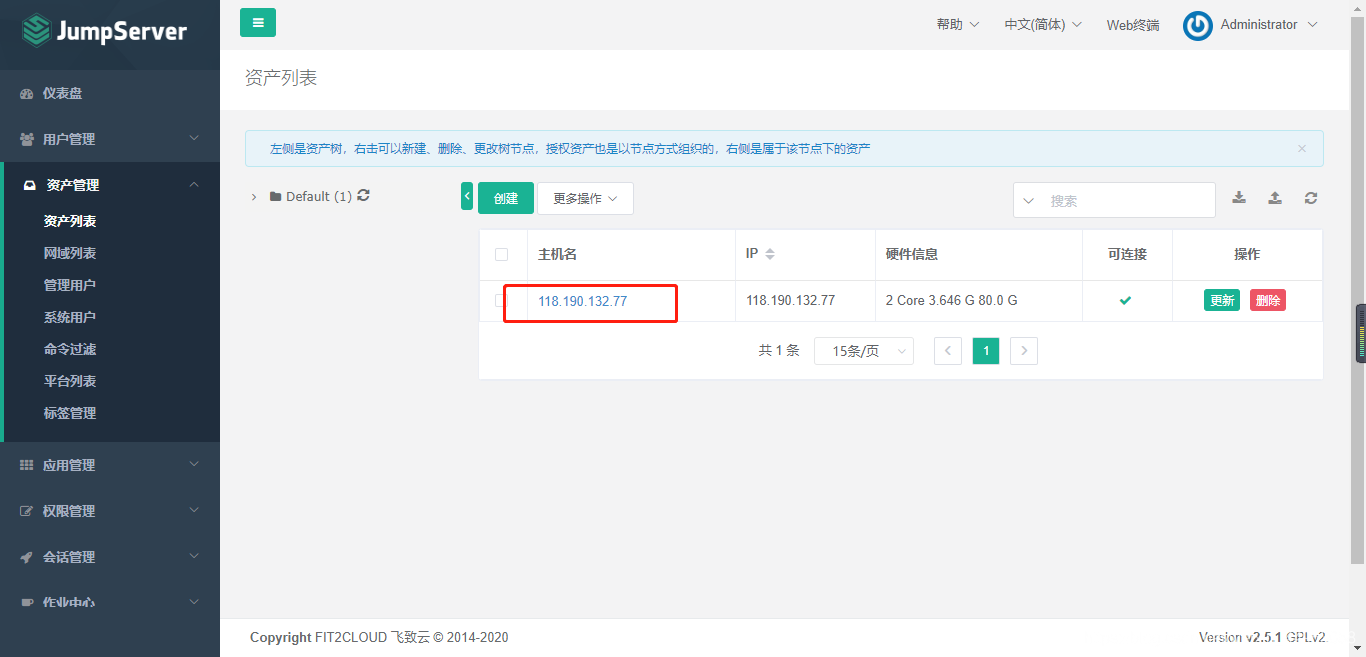
Task: Expand the Default tree node arrow
Action: point(254,197)
